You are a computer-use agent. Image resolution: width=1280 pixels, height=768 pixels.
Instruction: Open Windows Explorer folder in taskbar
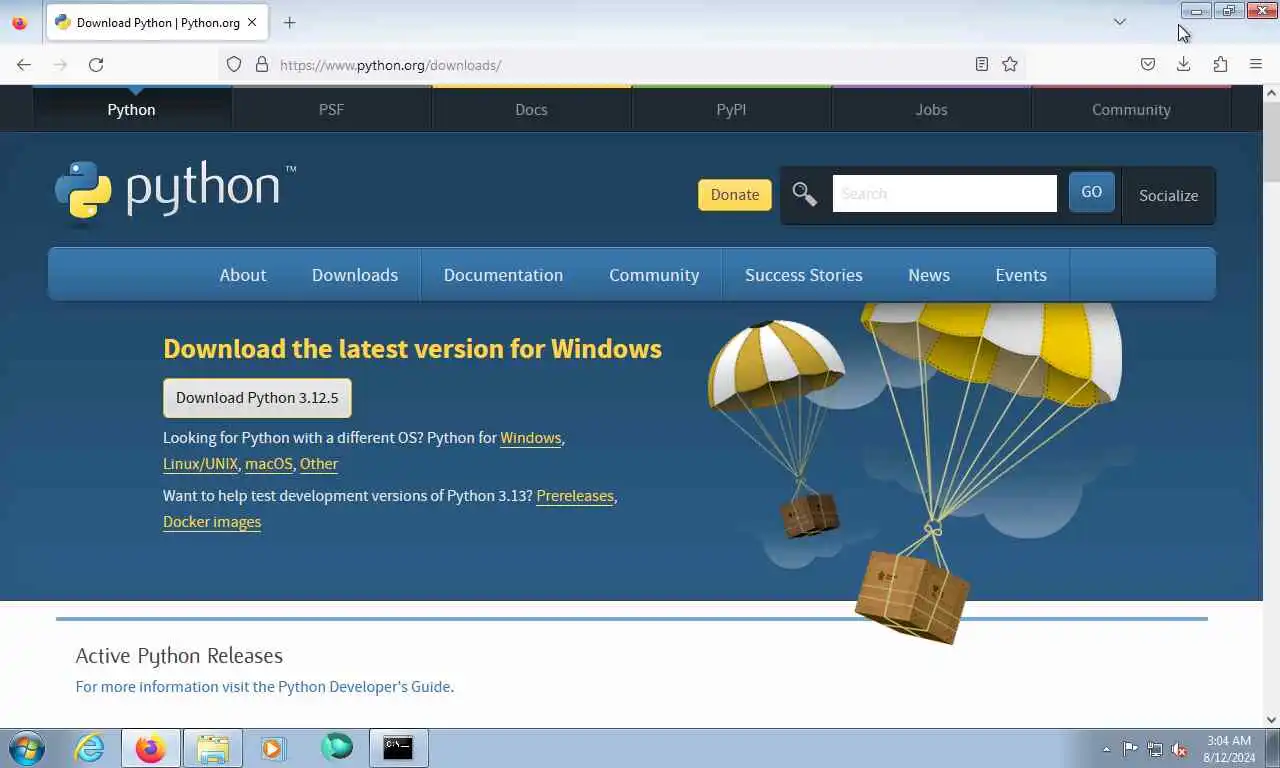213,748
